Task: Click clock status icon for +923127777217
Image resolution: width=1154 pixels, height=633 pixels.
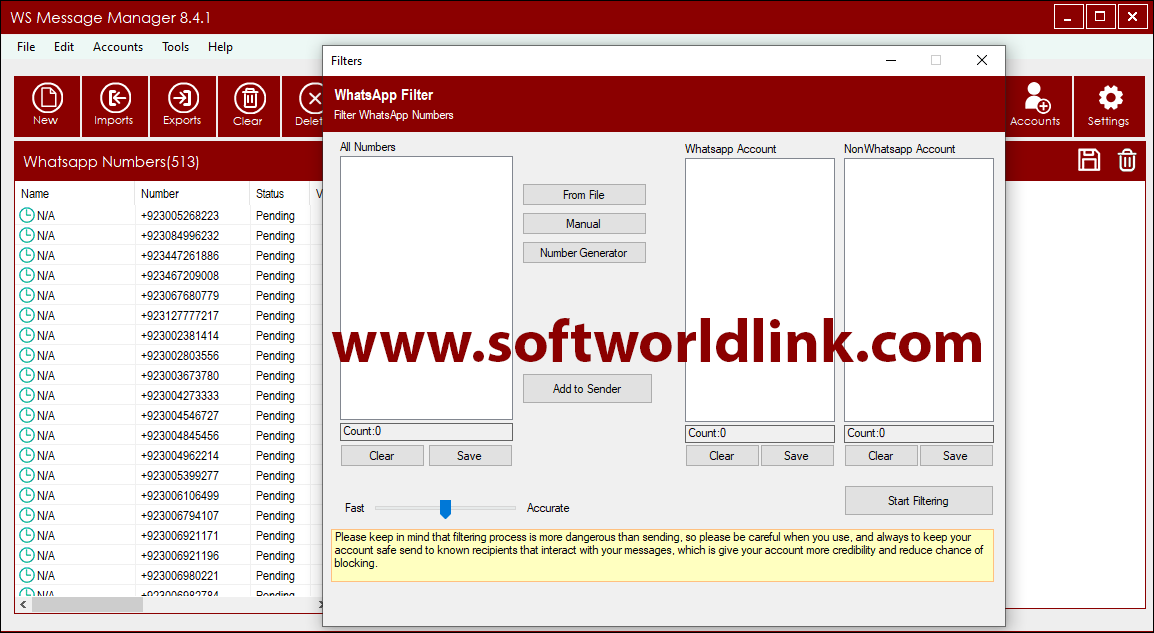Action: point(26,315)
